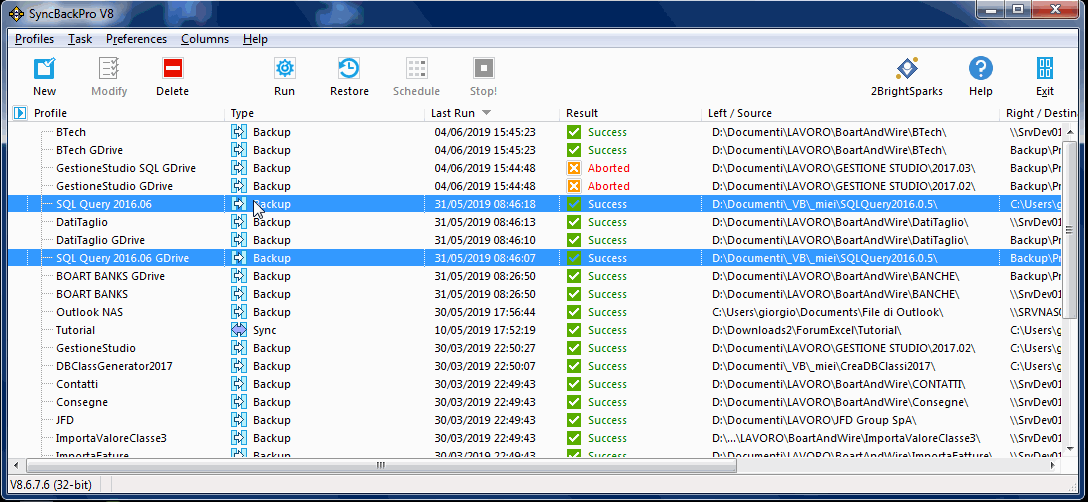The width and height of the screenshot is (1088, 502).
Task: Click the orange Aborted icon for GestioneStudio SQL GDrive
Action: pos(573,168)
